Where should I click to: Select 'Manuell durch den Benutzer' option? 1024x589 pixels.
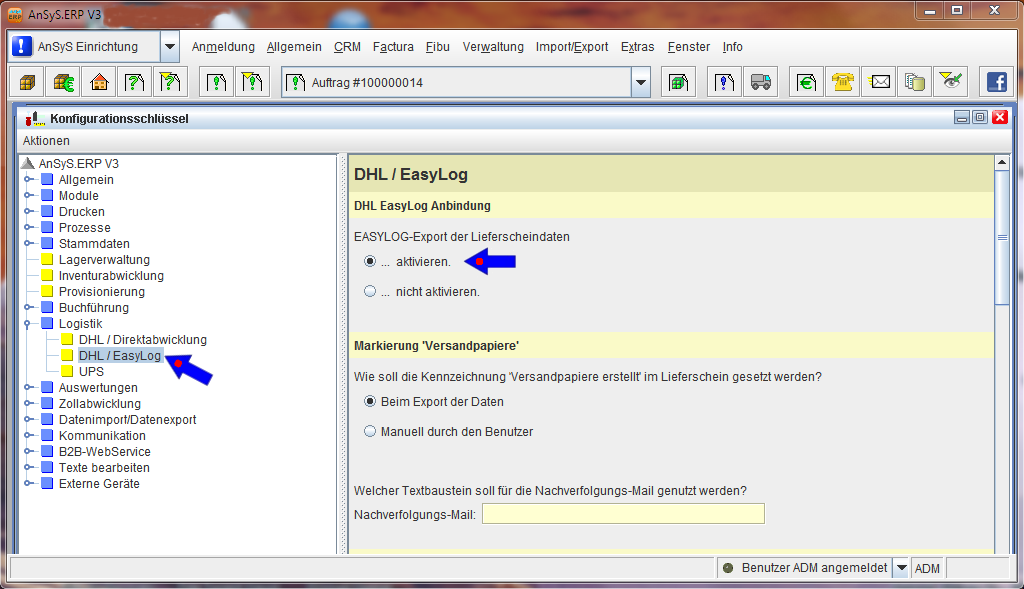pos(370,432)
